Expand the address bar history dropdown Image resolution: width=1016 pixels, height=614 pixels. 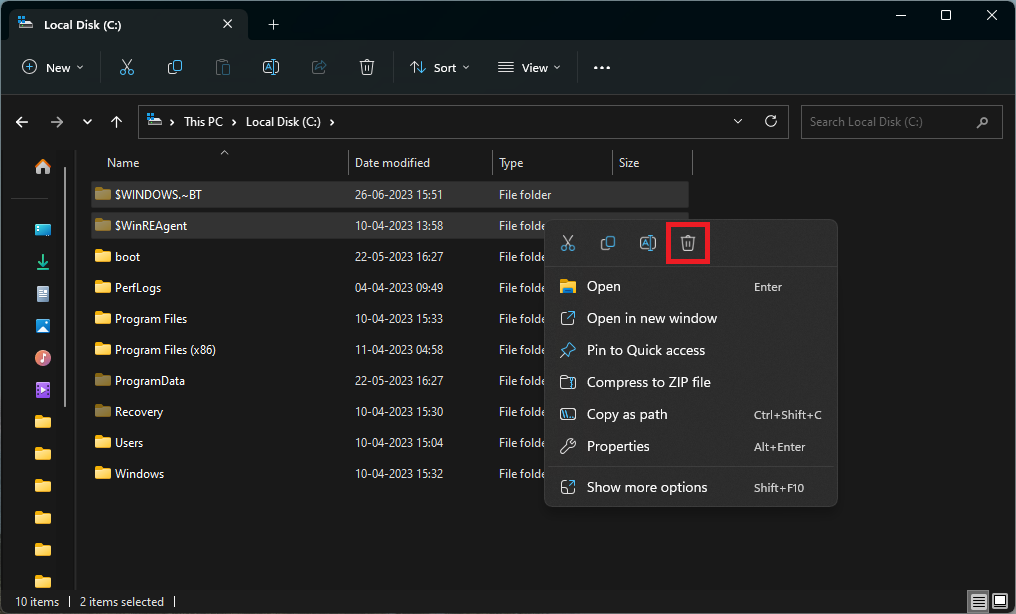[737, 121]
